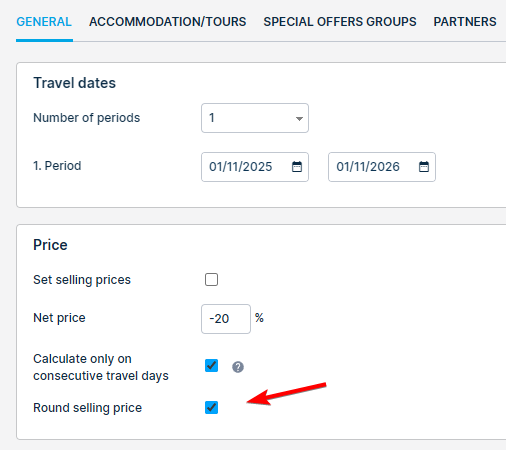This screenshot has height=450, width=506.
Task: Enable the Set selling prices checkbox
Action: tap(211, 280)
